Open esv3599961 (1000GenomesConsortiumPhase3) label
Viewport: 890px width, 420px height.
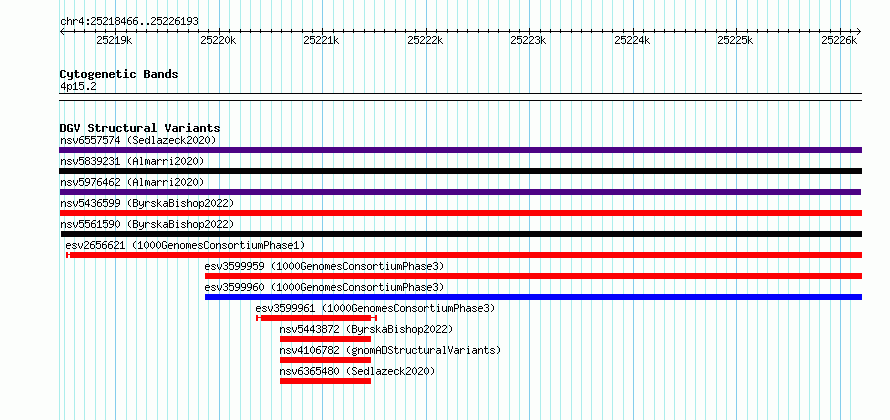click(375, 308)
